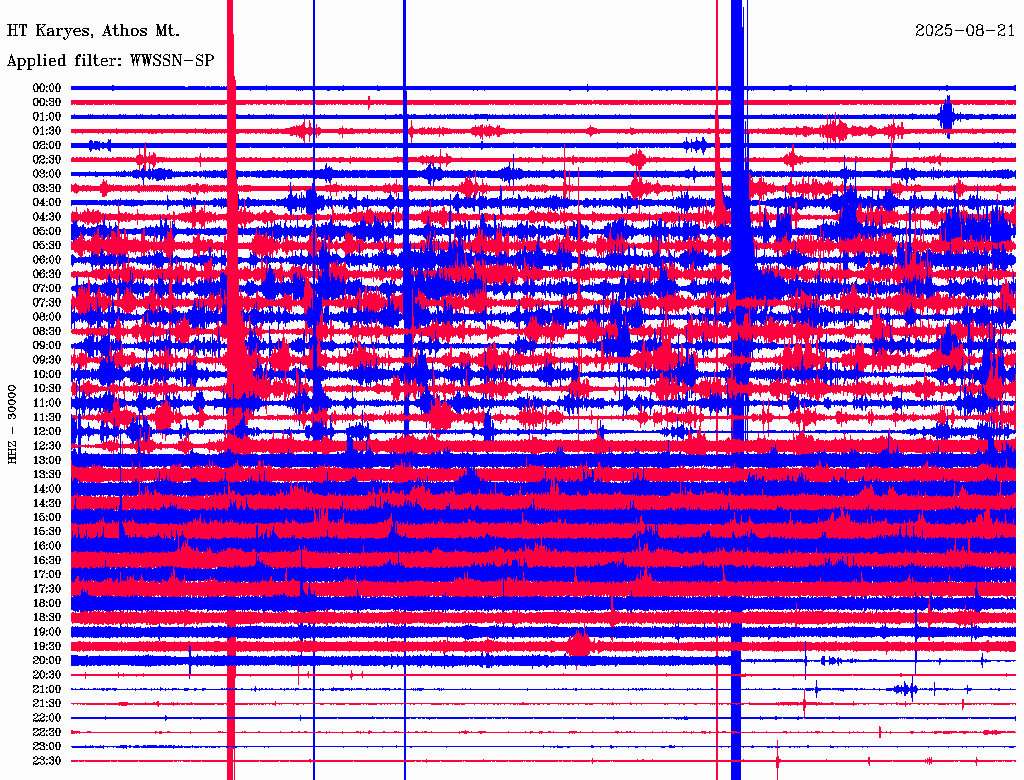The width and height of the screenshot is (1024, 780).
Task: Select the 19:30 time label
Action: click(x=47, y=647)
